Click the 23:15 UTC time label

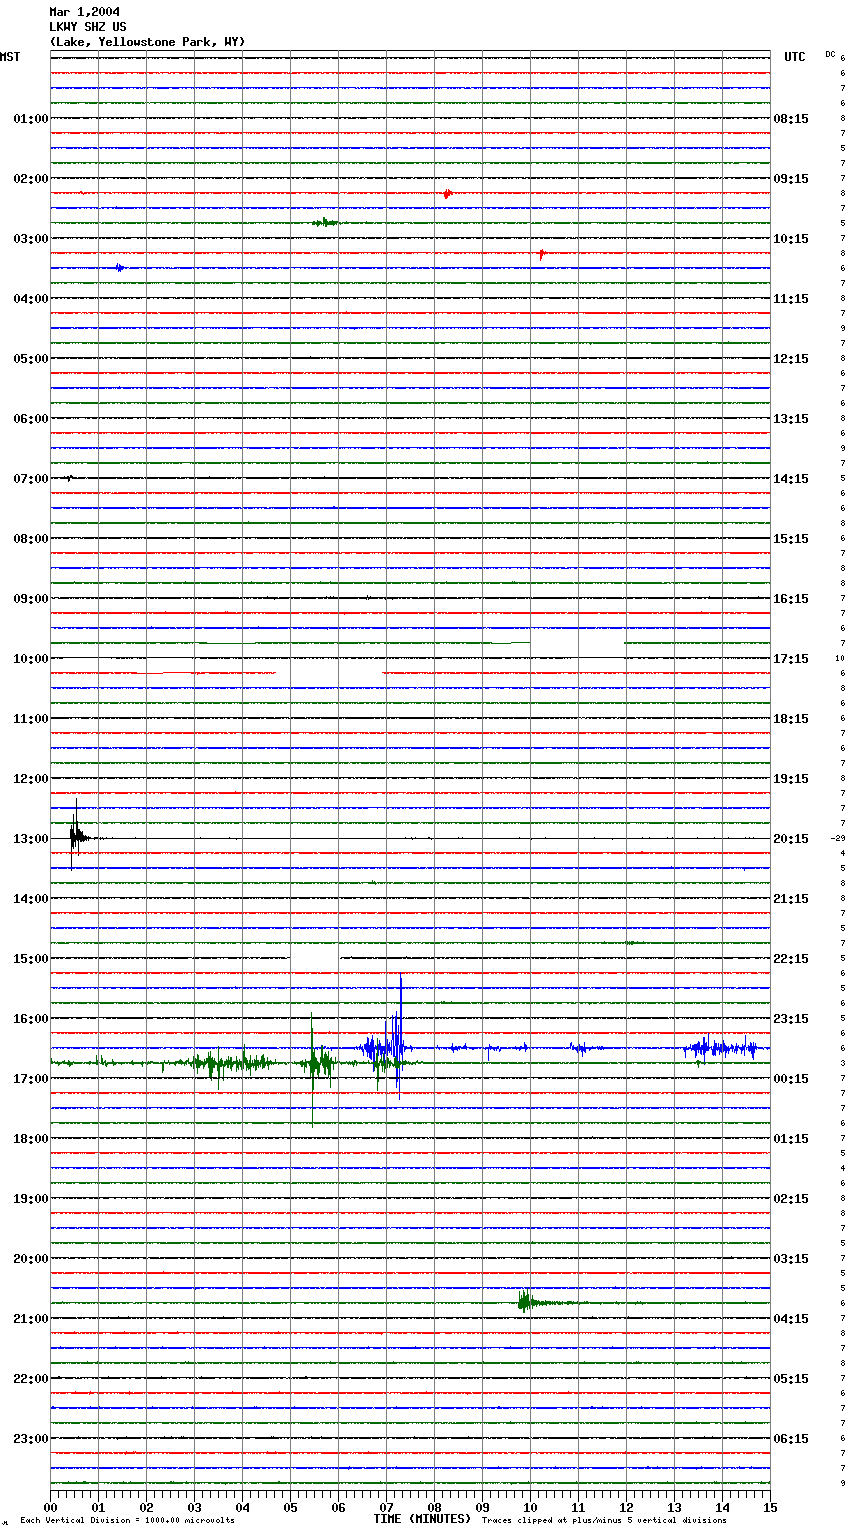click(x=791, y=1018)
